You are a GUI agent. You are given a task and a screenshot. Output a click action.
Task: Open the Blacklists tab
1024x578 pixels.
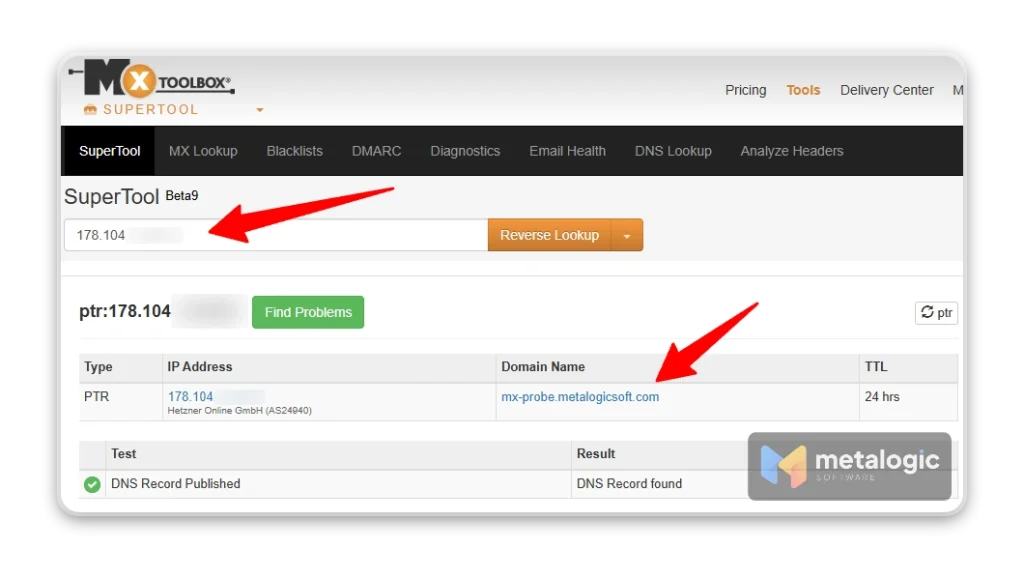click(x=295, y=151)
